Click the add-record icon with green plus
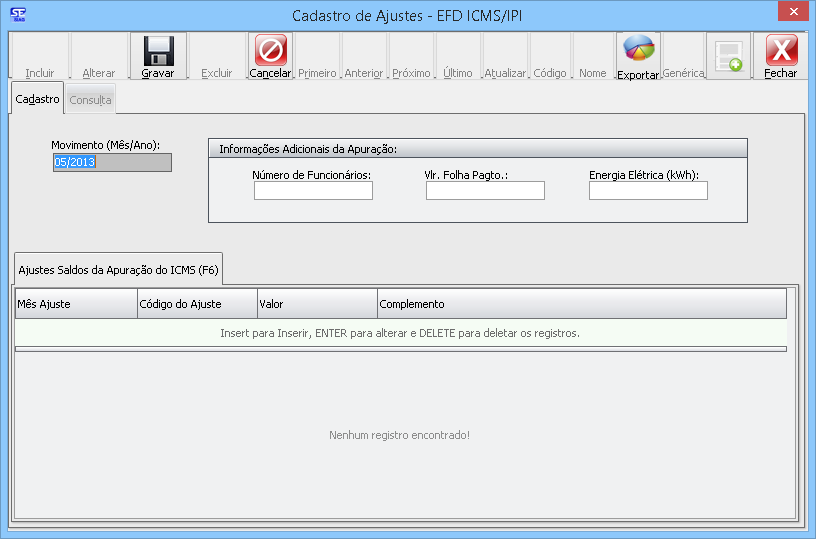 click(729, 56)
